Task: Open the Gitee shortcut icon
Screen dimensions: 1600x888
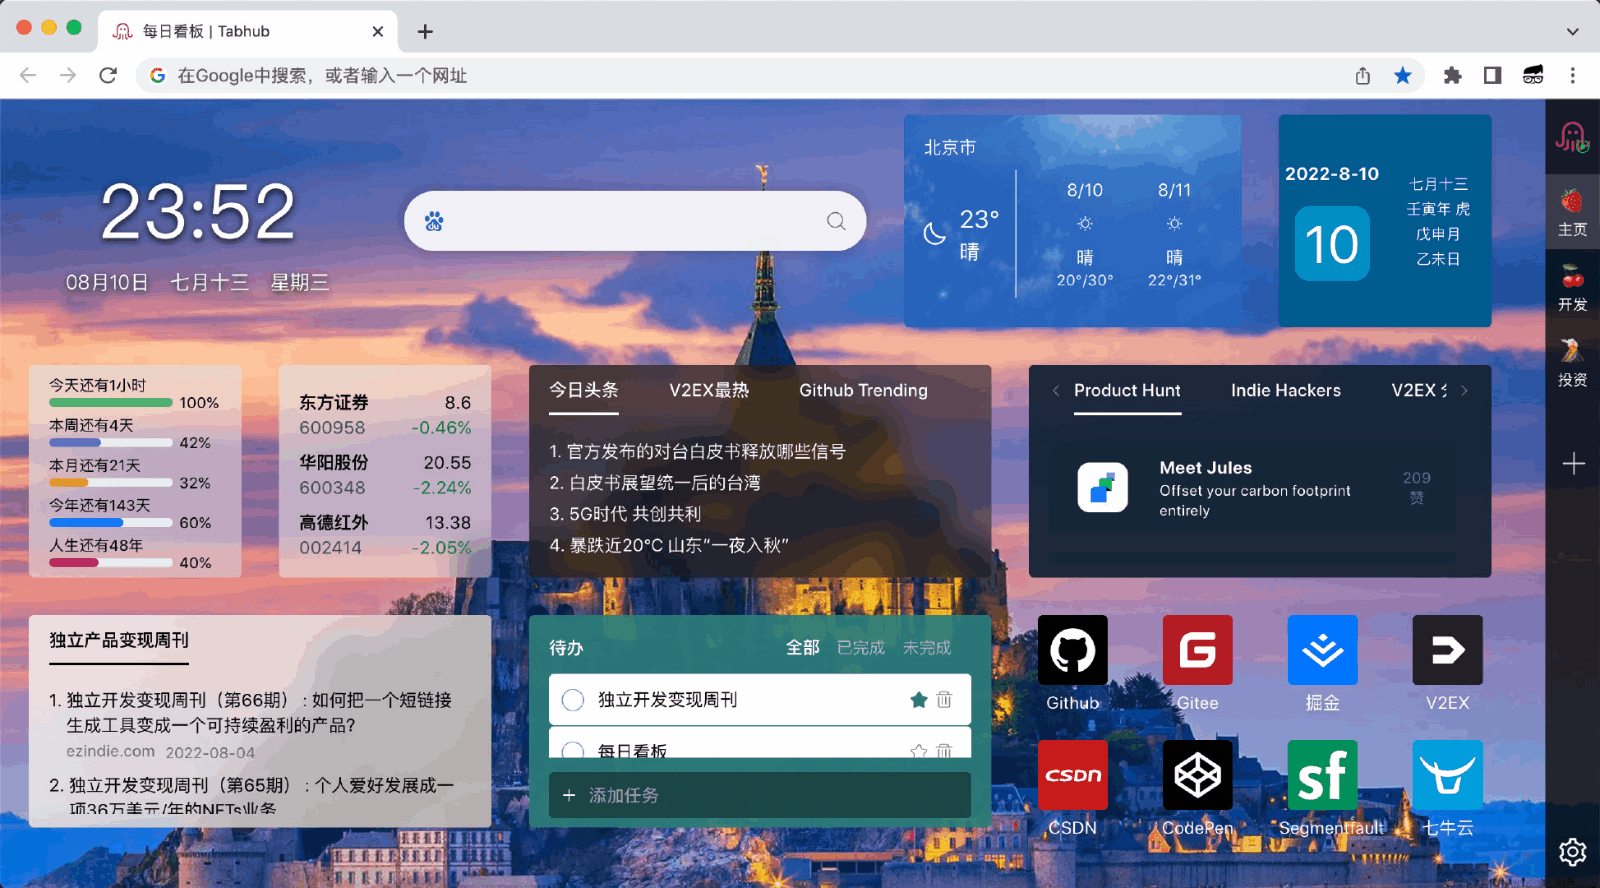Action: click(1197, 650)
